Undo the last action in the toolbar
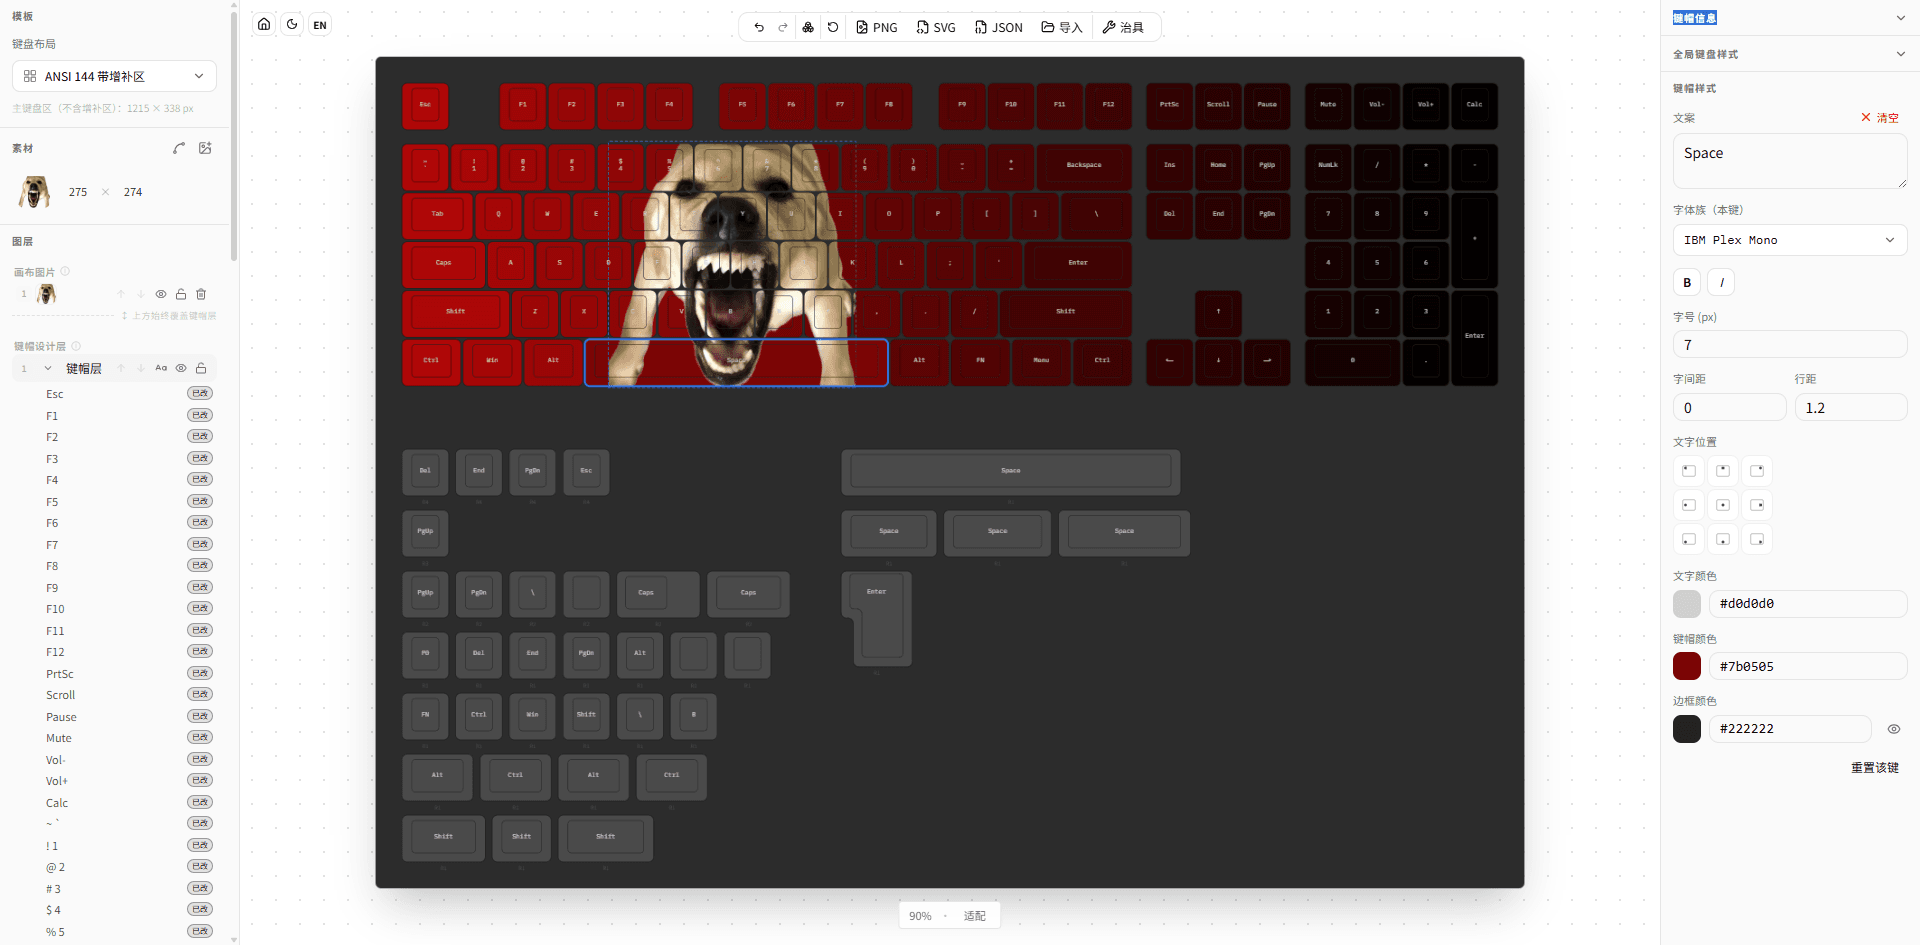This screenshot has height=945, width=1920. tap(759, 27)
